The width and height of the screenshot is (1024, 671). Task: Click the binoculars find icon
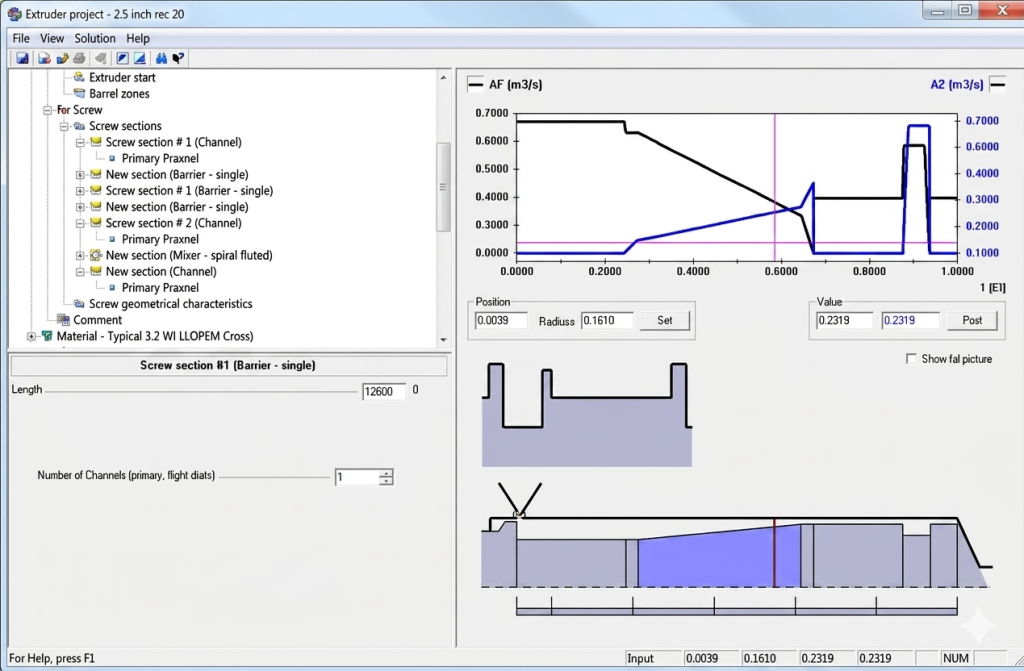(x=161, y=58)
